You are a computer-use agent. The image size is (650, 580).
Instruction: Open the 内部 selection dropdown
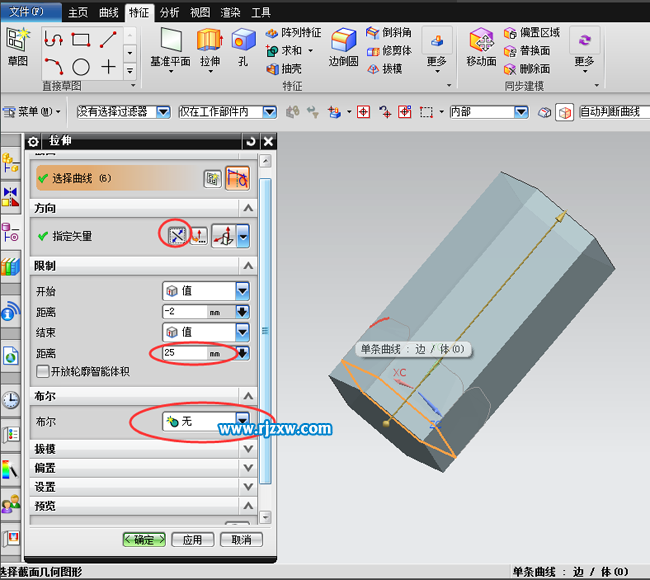[x=521, y=112]
